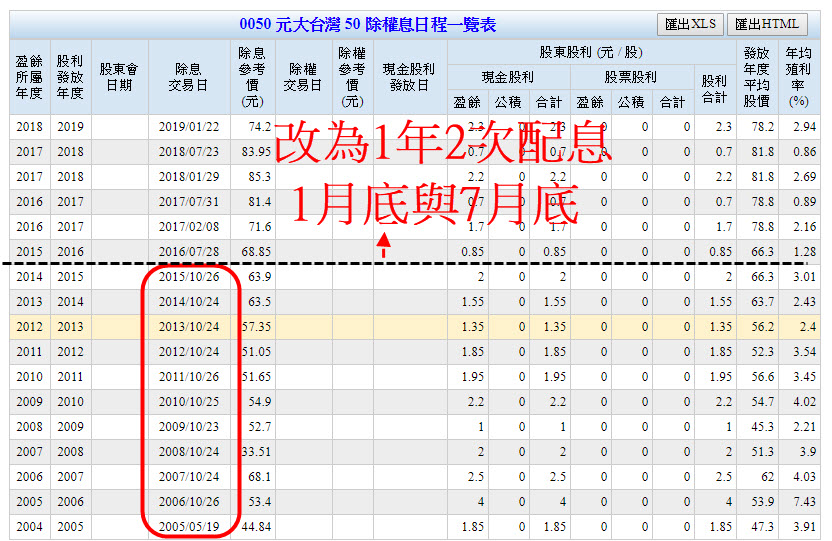This screenshot has width=832, height=541.
Task: Click reference price 44.84 in 2005 row
Action: pos(257,527)
